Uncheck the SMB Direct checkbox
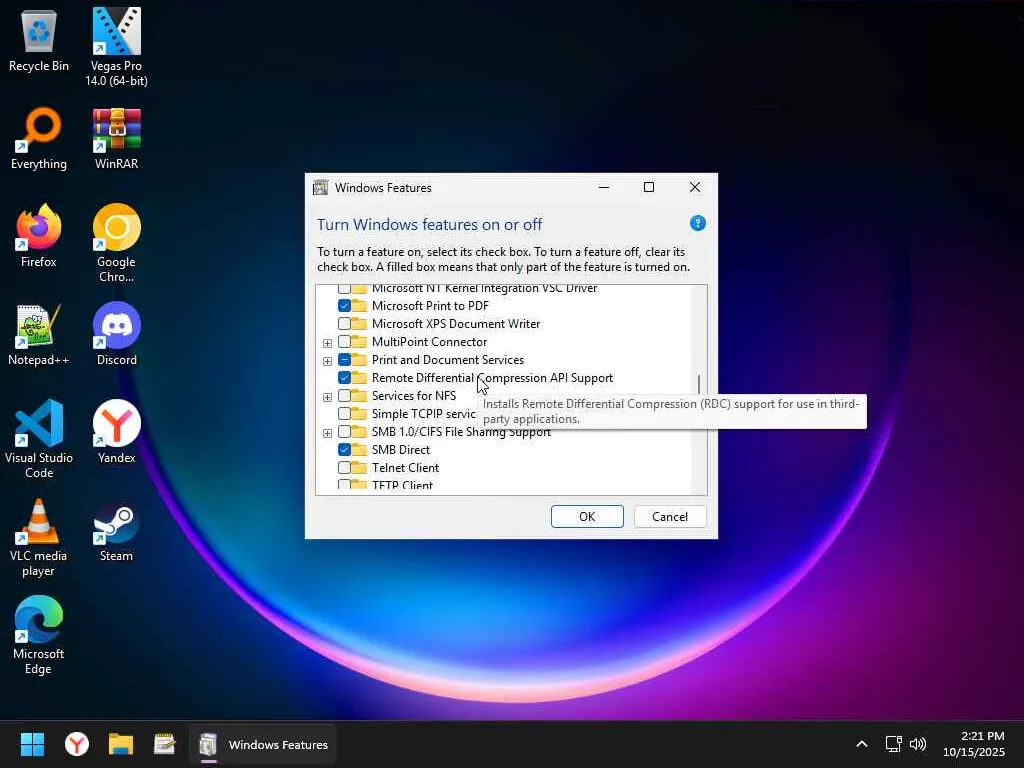Viewport: 1024px width, 768px height. [344, 449]
